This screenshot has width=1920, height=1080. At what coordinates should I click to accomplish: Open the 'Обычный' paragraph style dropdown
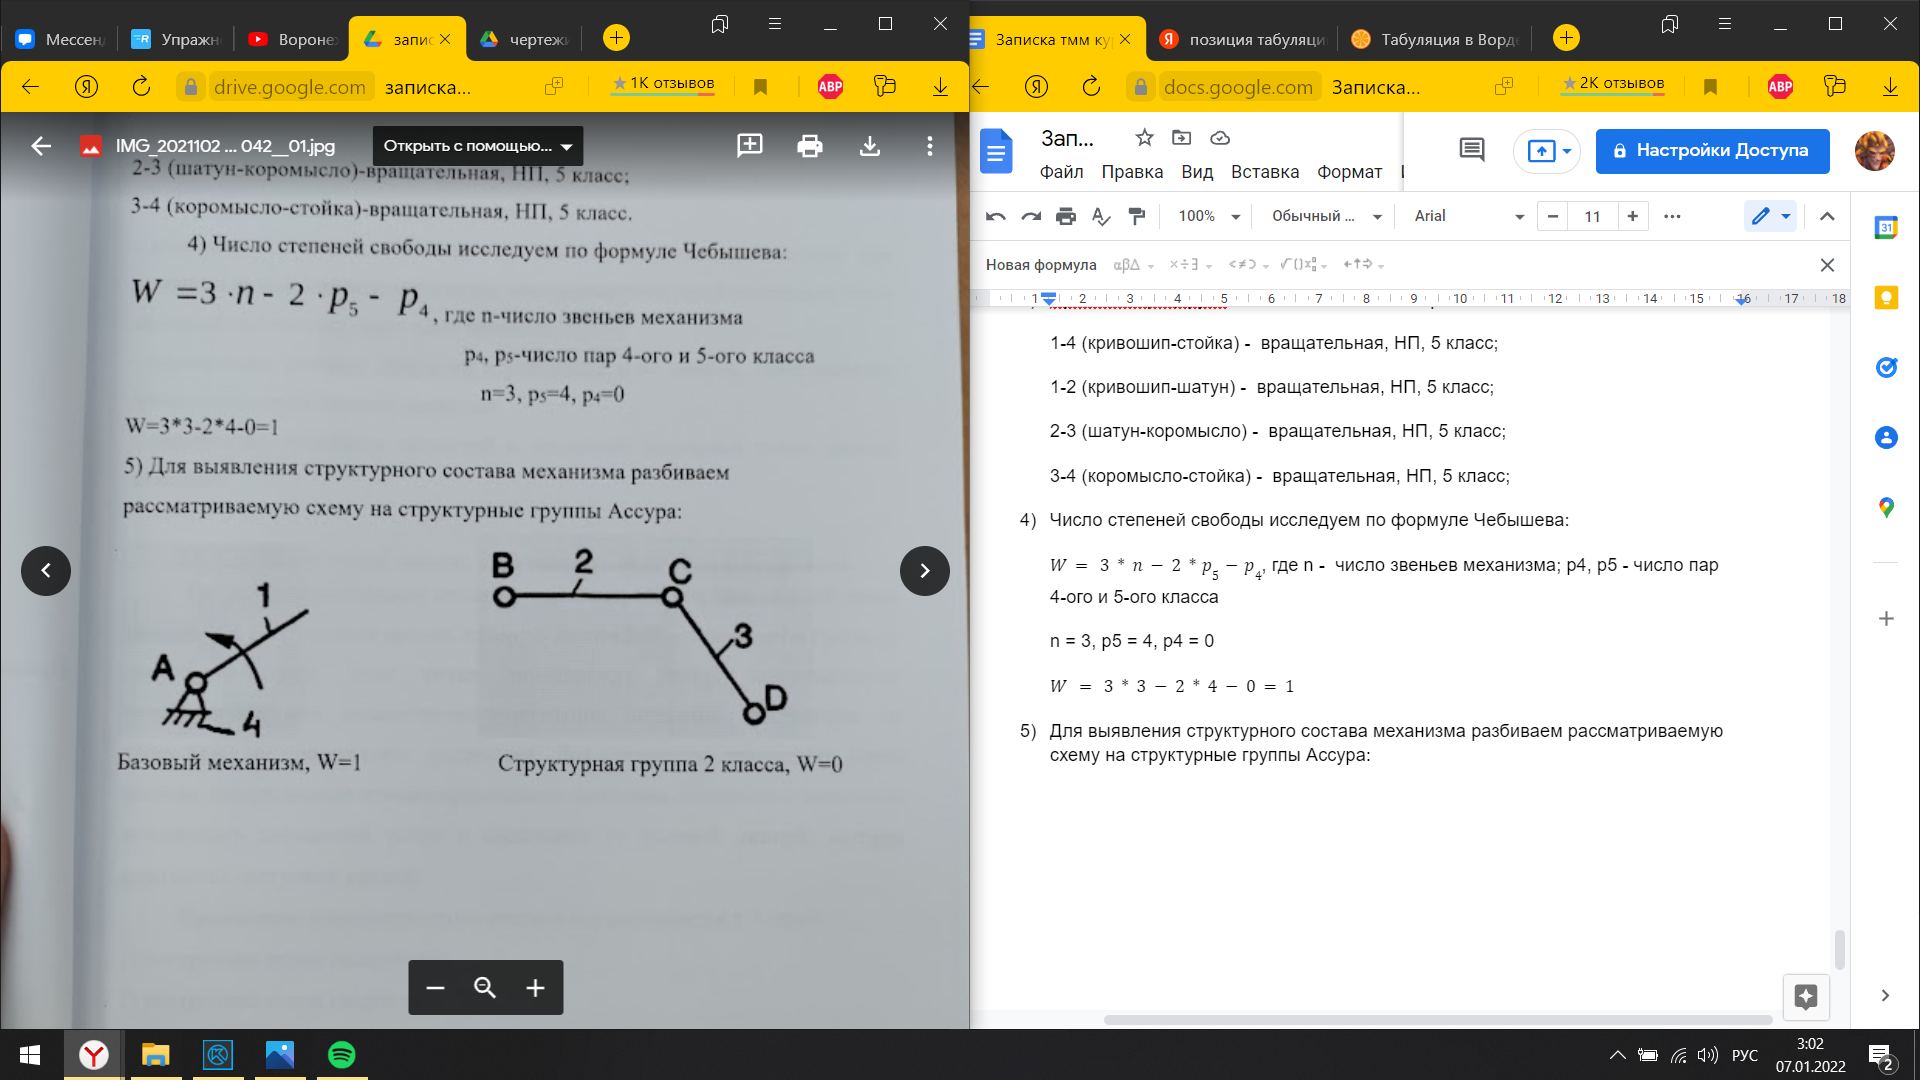[x=1326, y=216]
